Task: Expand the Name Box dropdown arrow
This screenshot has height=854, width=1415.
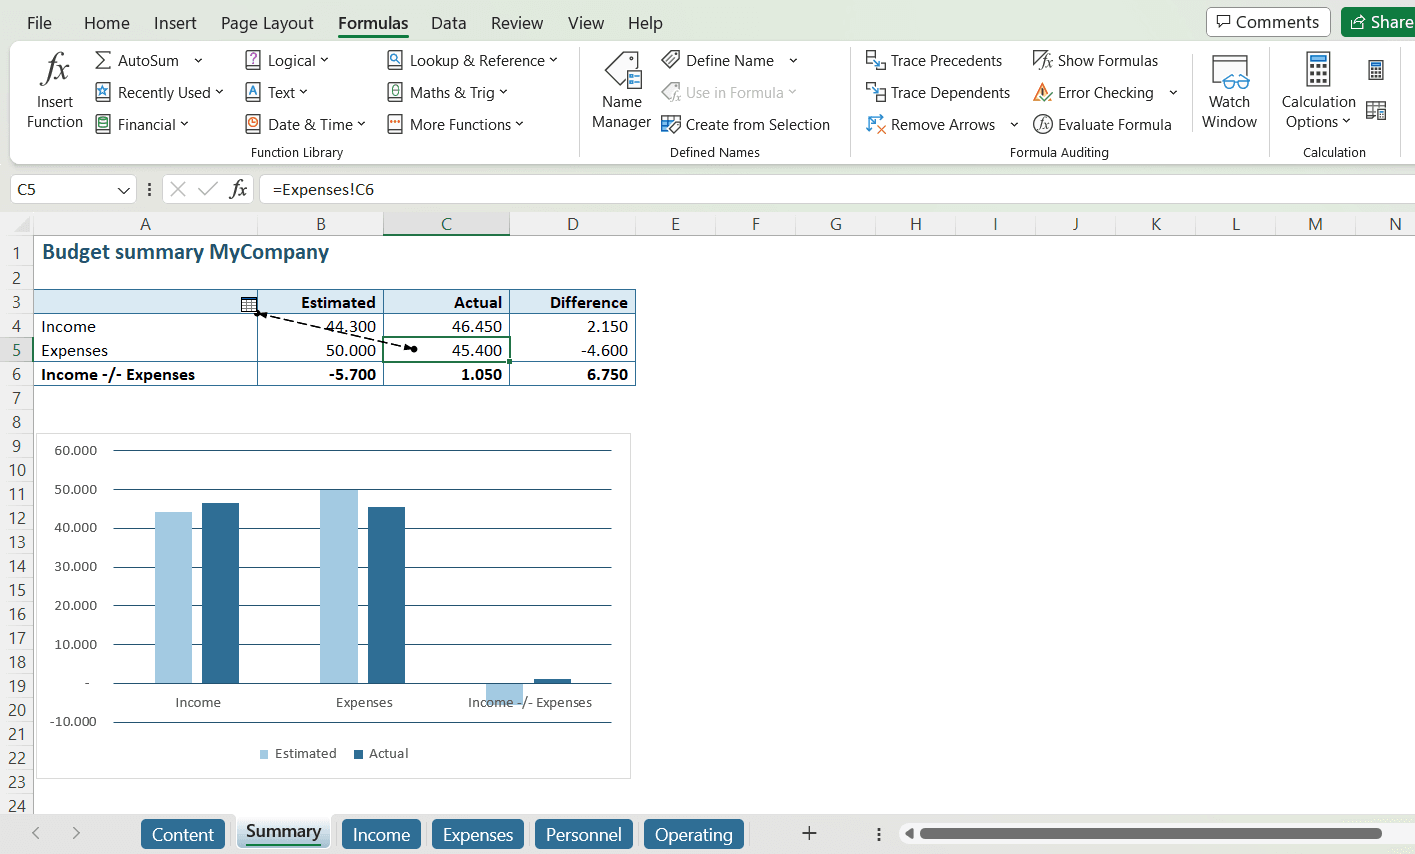Action: point(124,190)
